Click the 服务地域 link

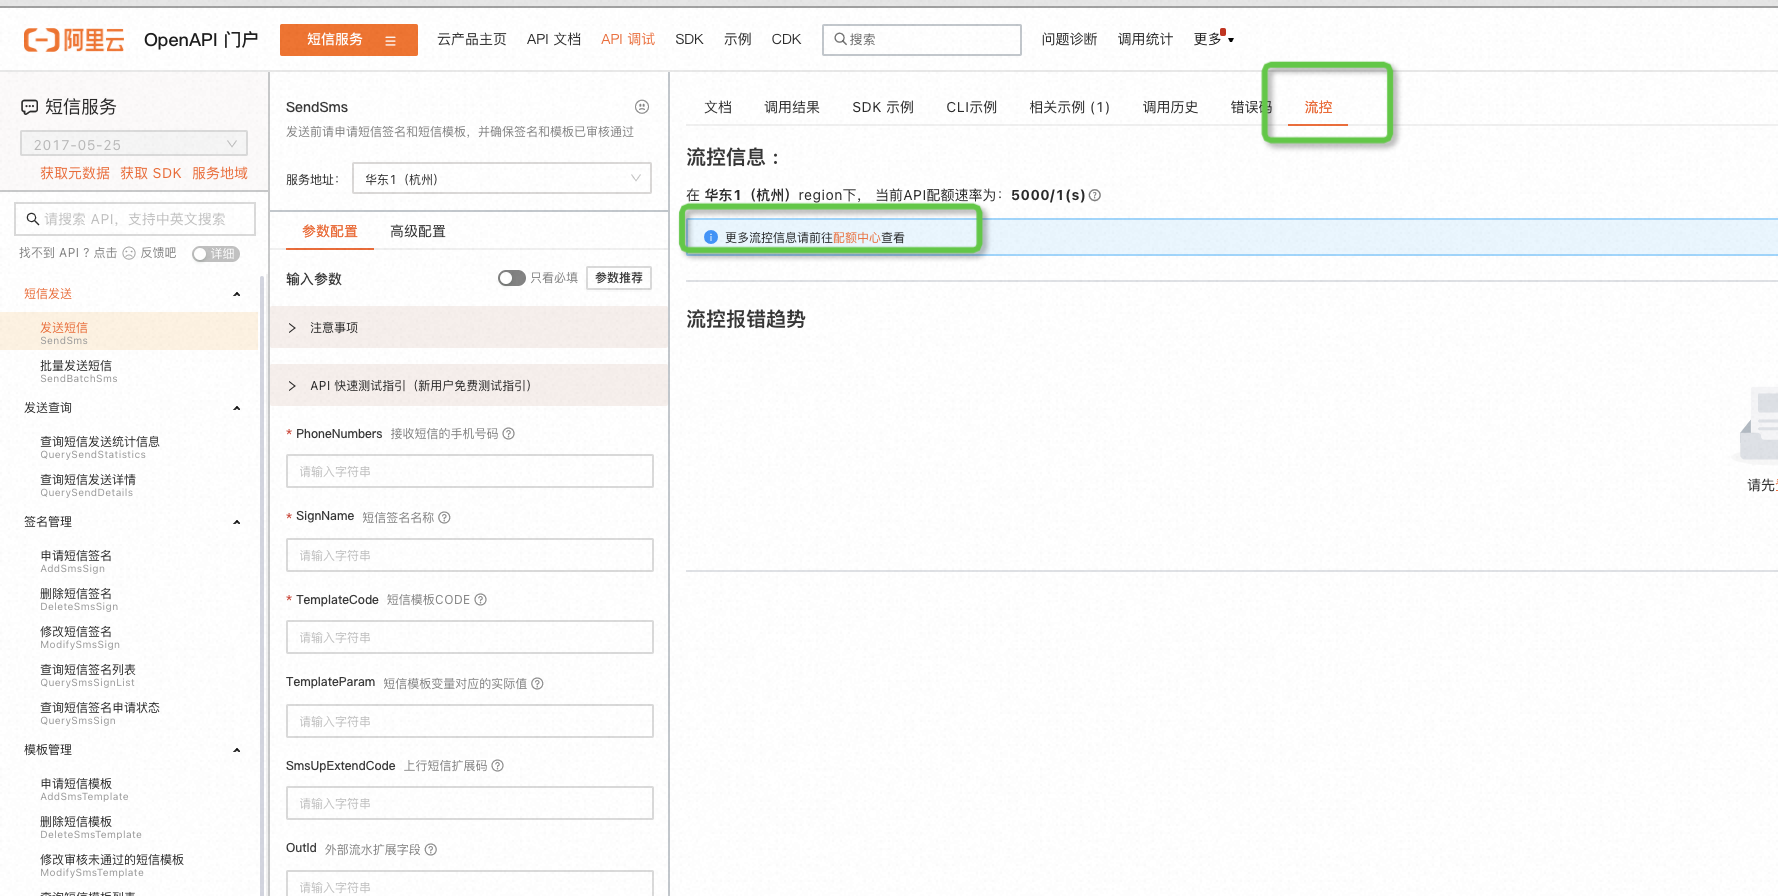point(220,173)
